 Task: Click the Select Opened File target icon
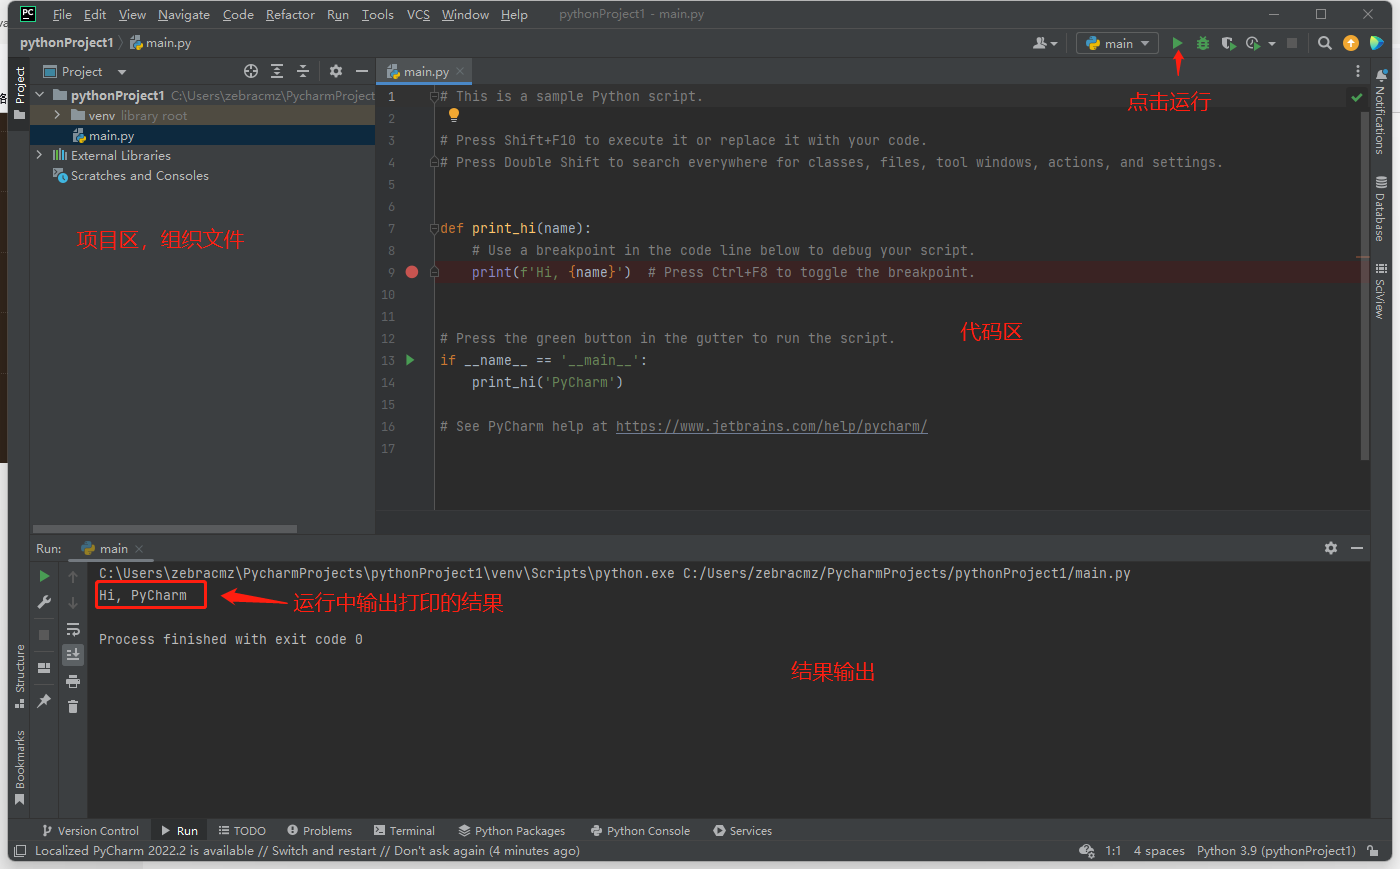251,71
